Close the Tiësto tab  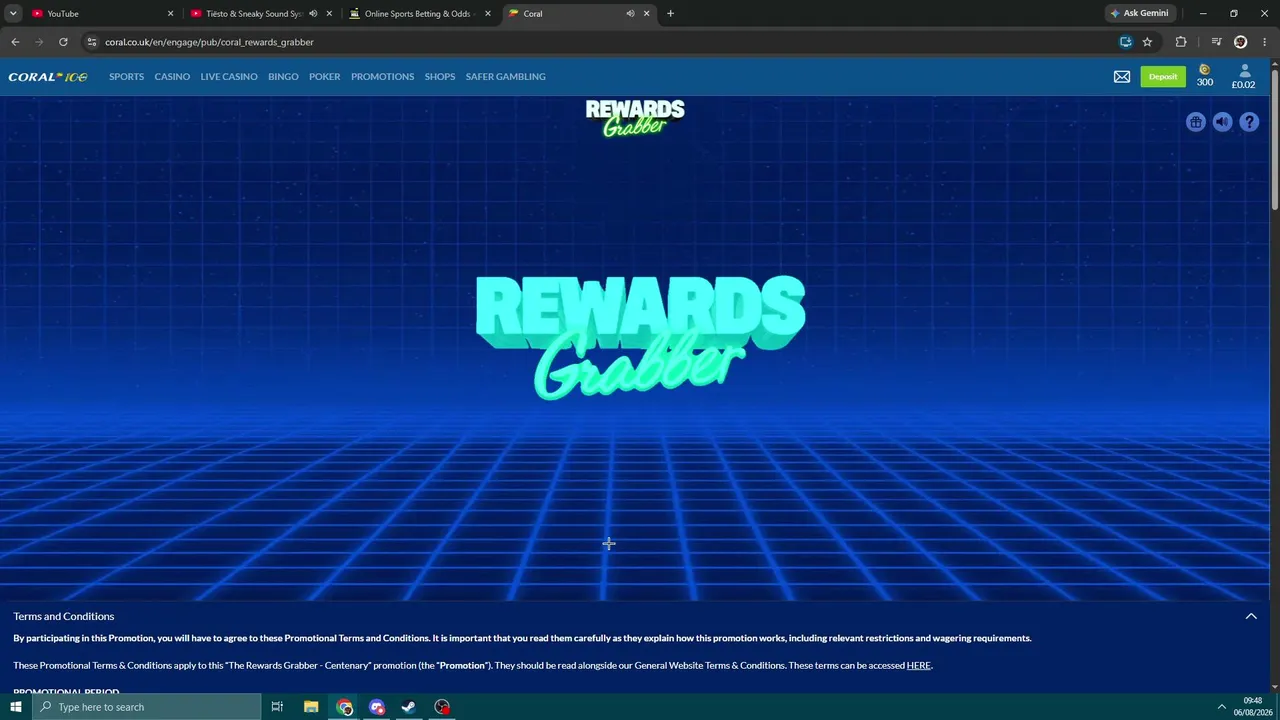click(329, 14)
